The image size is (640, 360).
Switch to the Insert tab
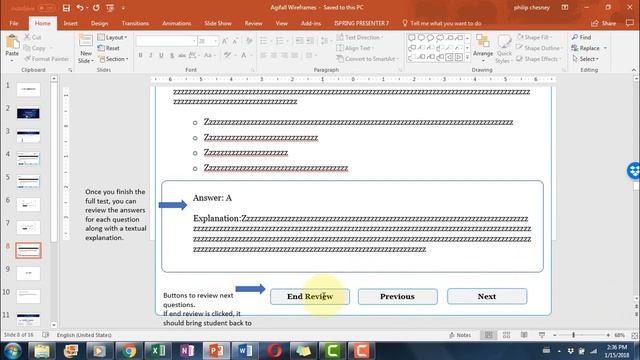coord(71,23)
